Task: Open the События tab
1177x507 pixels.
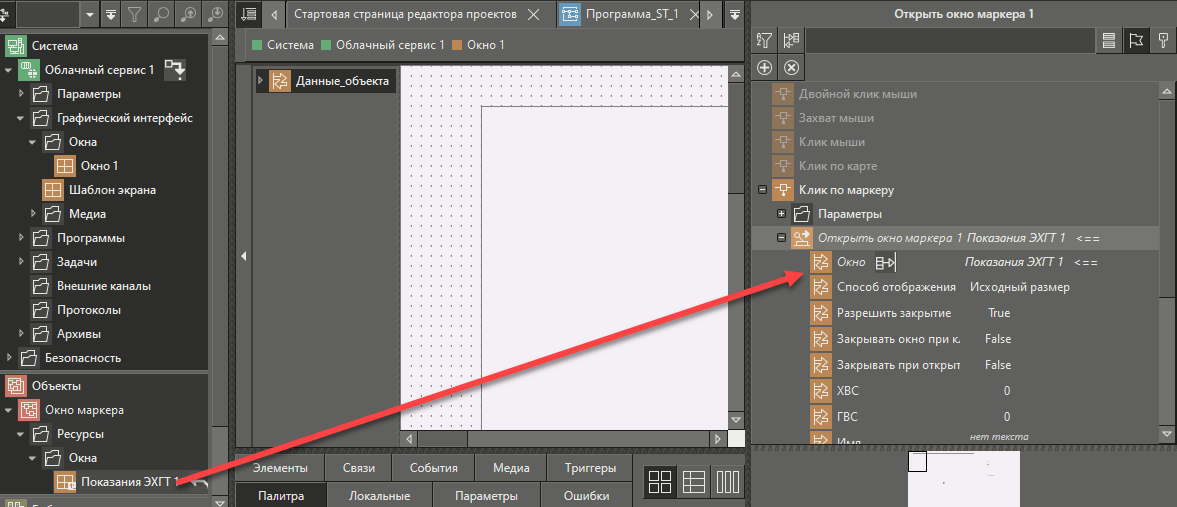Action: (x=433, y=468)
